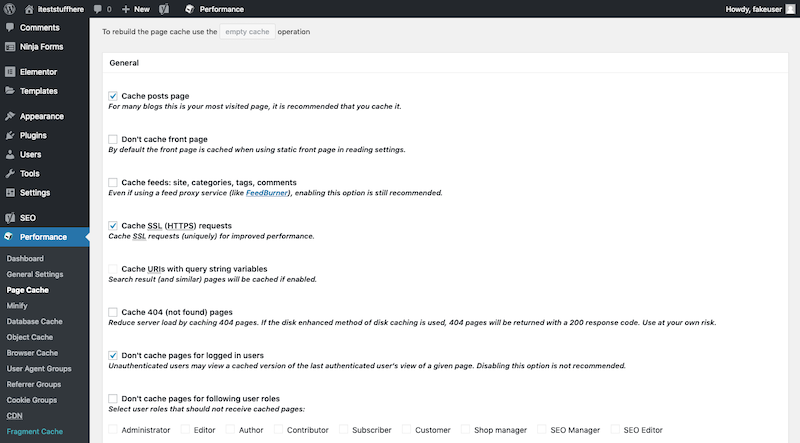
Task: Click the Elementor sidebar icon
Action: tap(10, 72)
